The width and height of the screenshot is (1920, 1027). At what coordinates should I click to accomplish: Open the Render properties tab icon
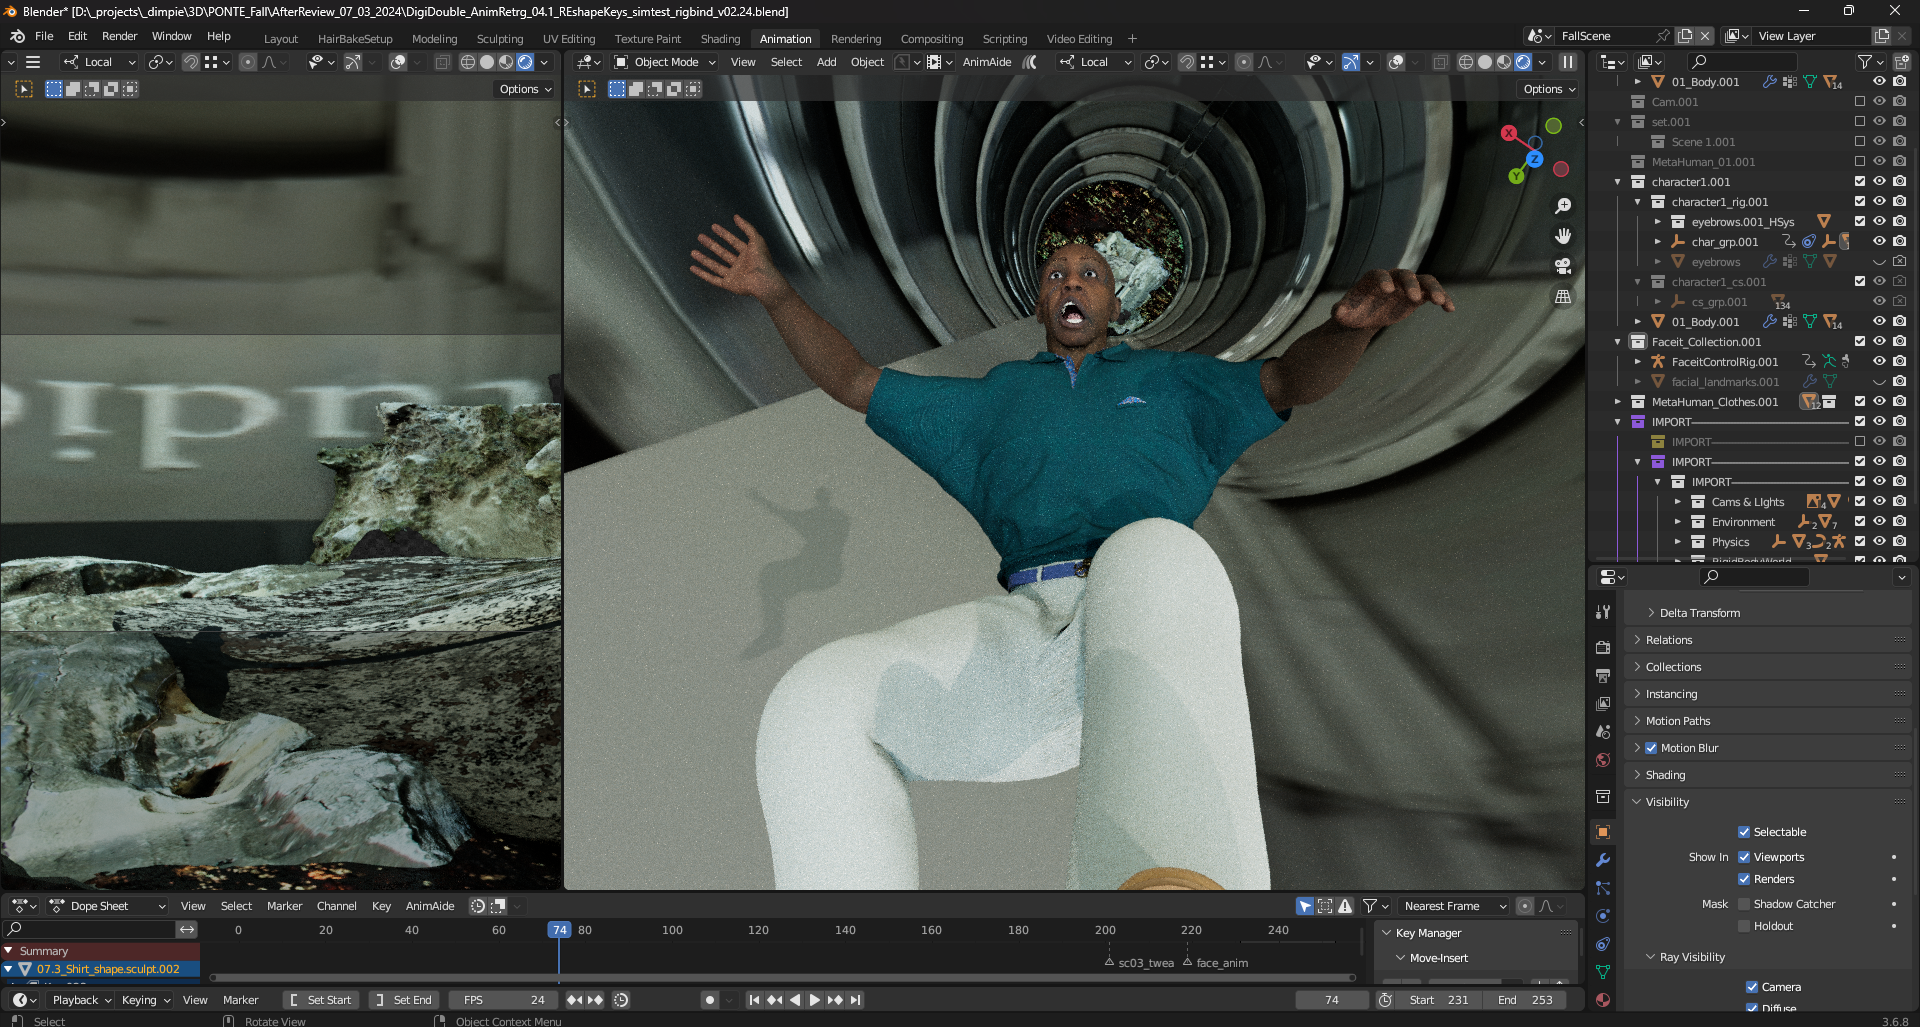(x=1603, y=648)
